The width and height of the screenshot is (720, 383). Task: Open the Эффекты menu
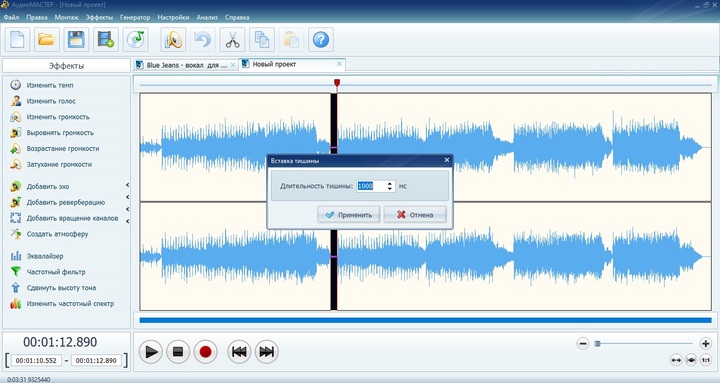99,17
